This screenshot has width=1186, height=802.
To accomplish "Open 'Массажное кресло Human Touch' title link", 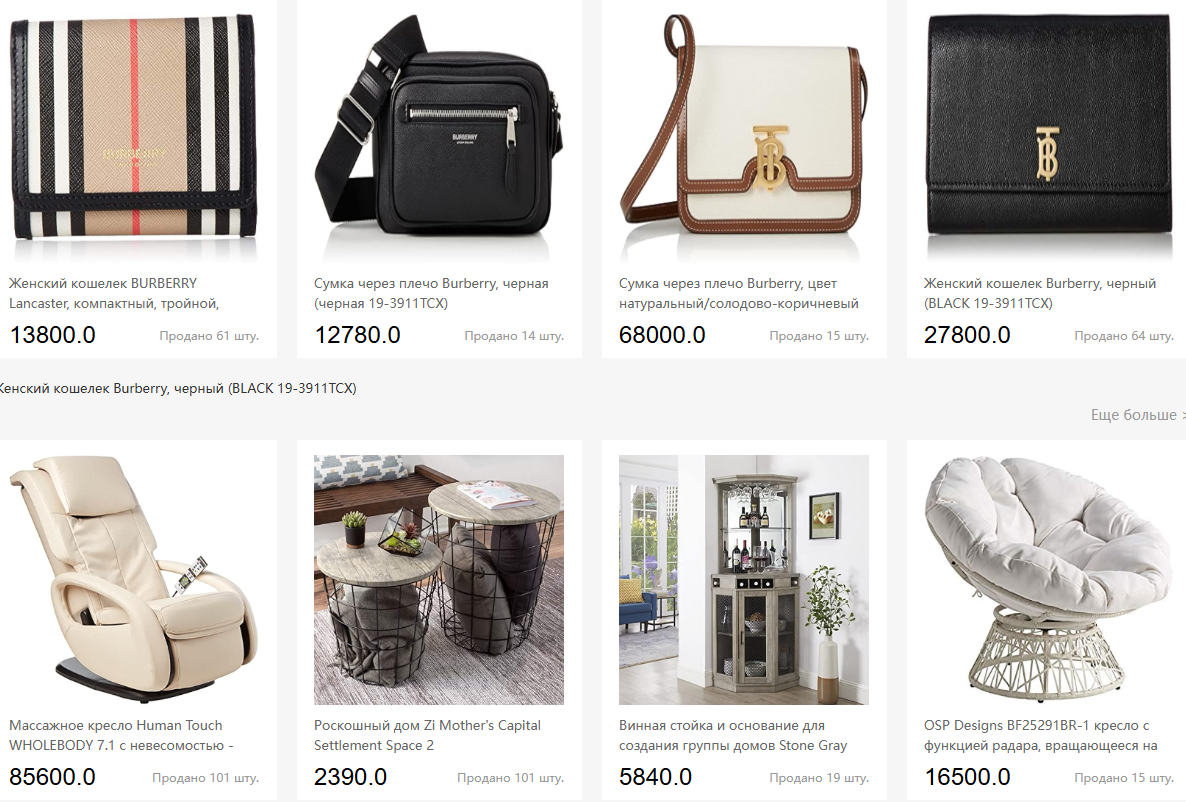I will point(121,735).
